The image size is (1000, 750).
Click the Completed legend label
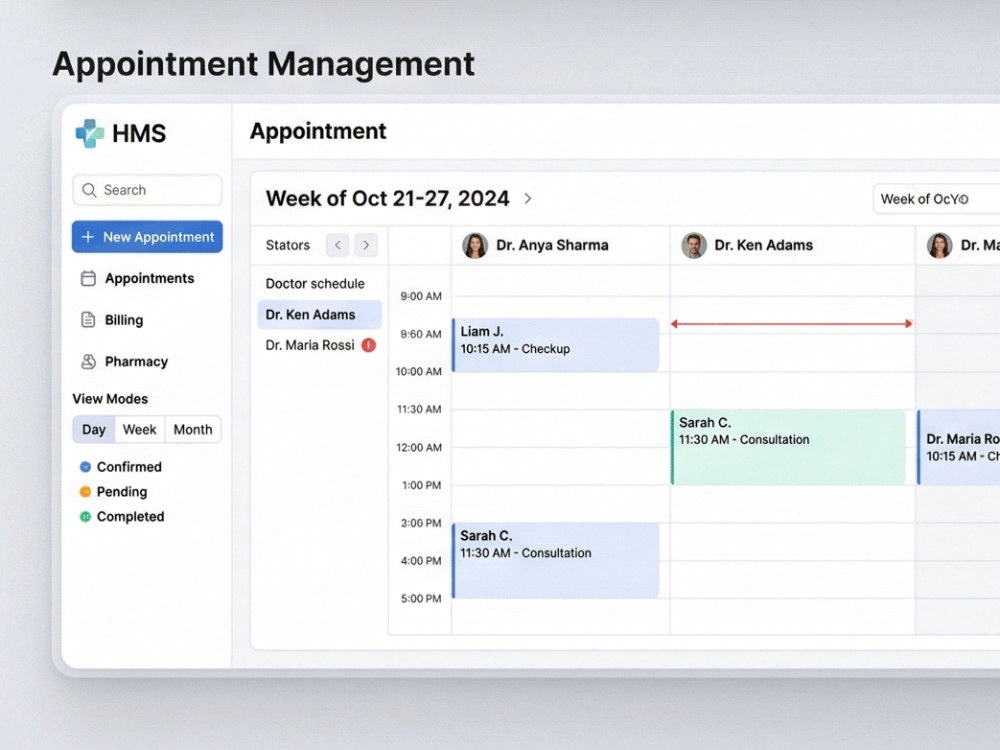(x=130, y=517)
